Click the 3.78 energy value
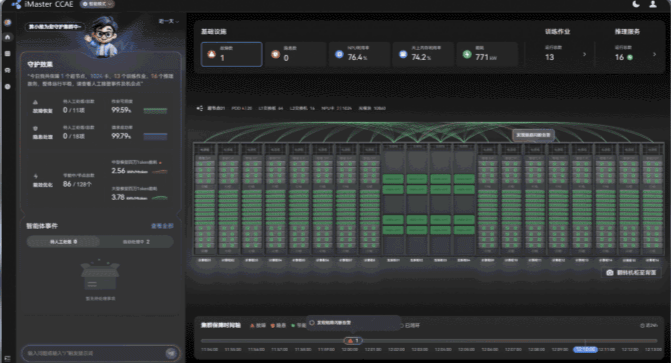The height and width of the screenshot is (363, 671). pos(118,197)
